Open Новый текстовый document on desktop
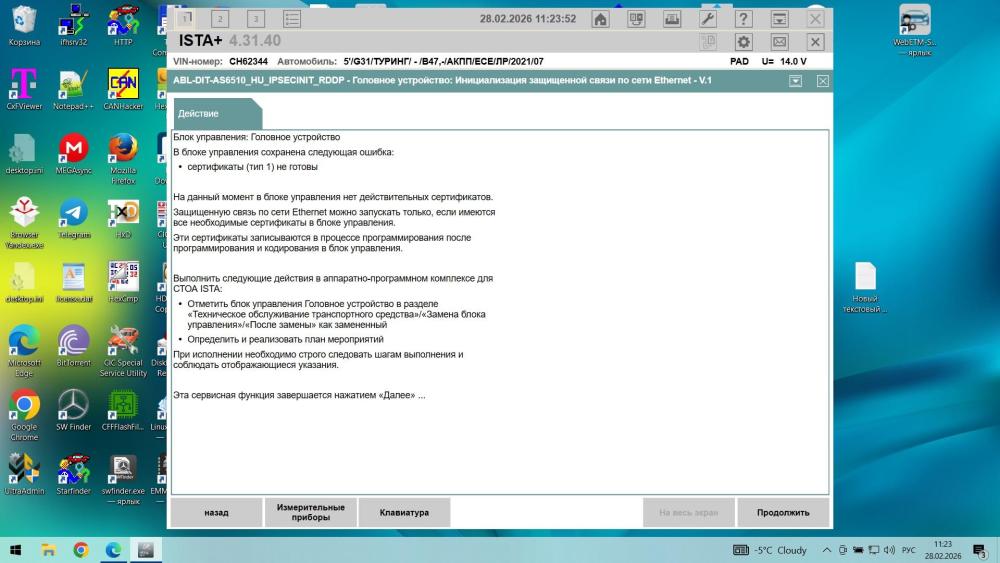This screenshot has height=563, width=1000. click(x=865, y=288)
